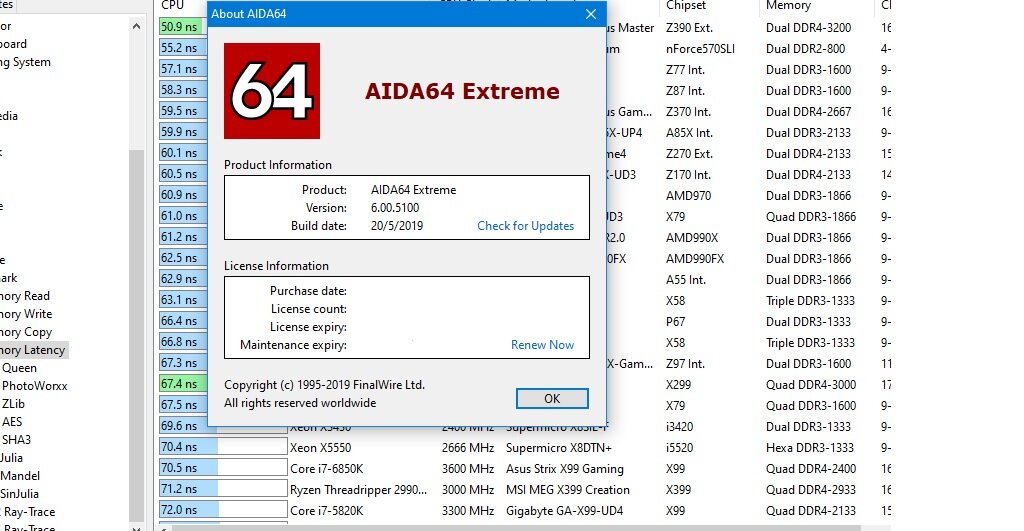
Task: Sort by the Chipset column header
Action: [x=686, y=6]
